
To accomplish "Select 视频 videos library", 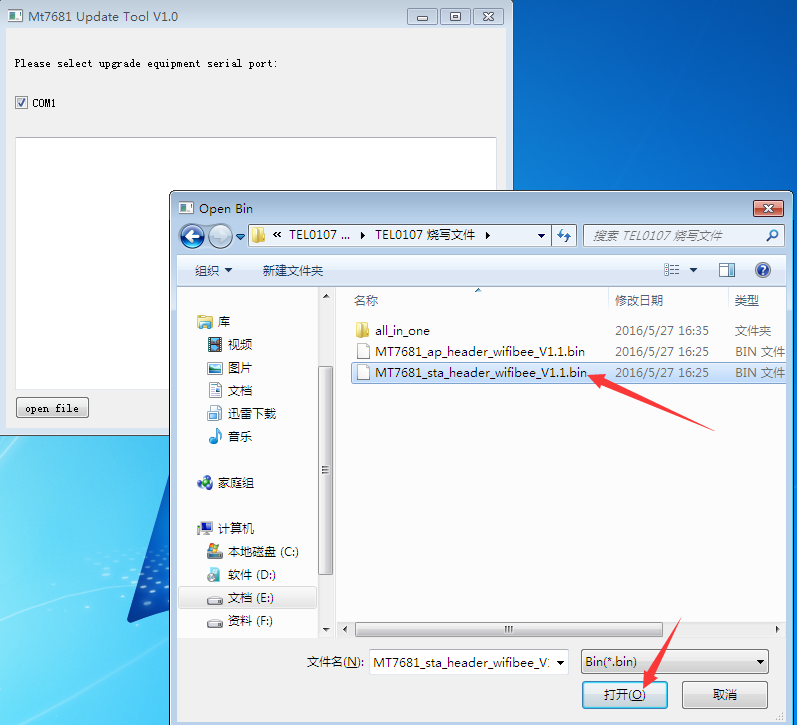I will (230, 345).
